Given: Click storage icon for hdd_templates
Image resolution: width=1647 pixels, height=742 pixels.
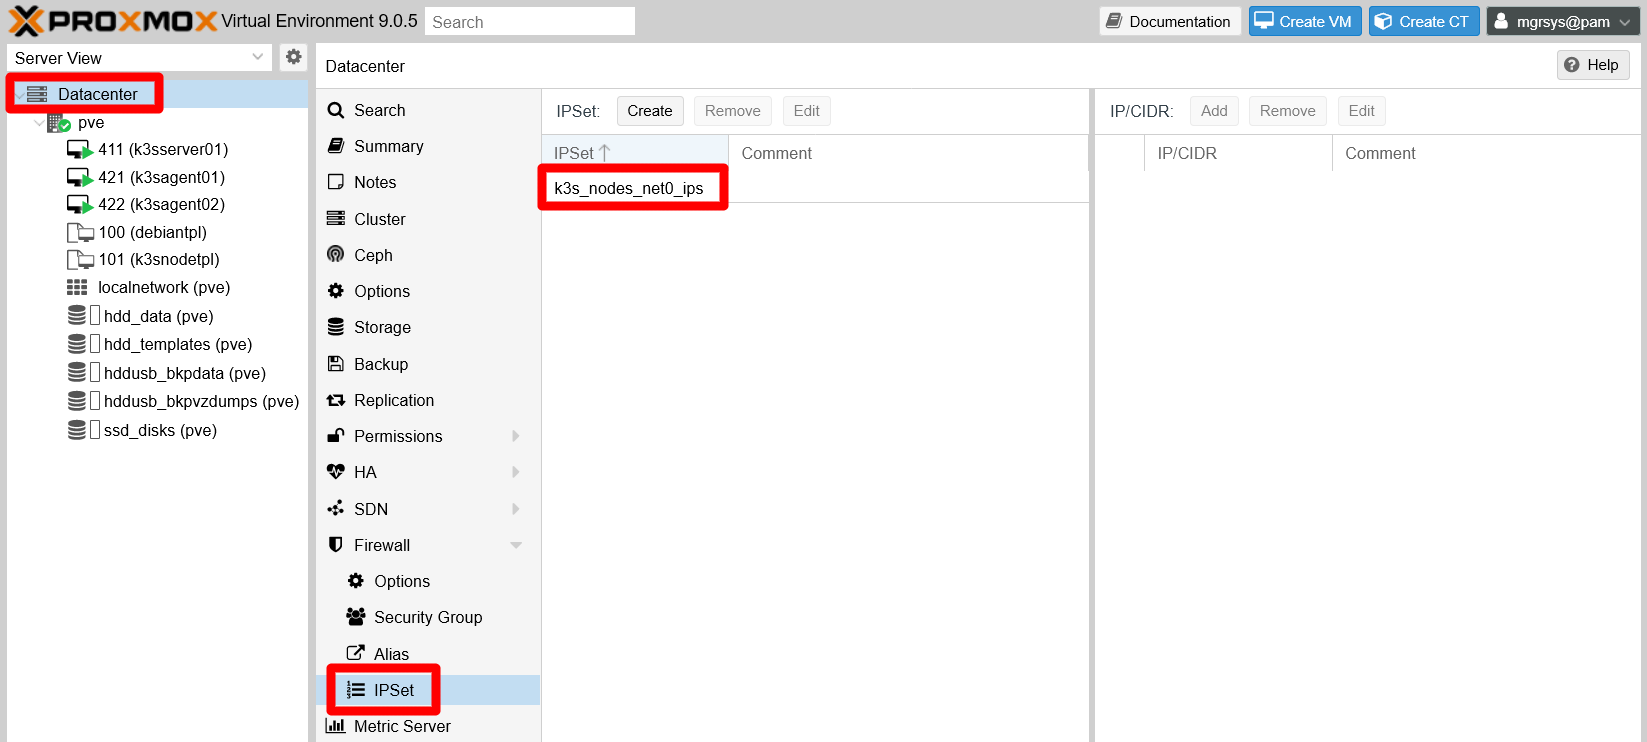Looking at the screenshot, I should pos(77,344).
